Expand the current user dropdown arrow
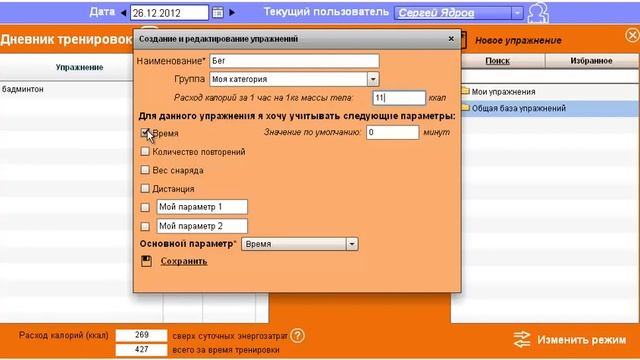 (x=517, y=13)
